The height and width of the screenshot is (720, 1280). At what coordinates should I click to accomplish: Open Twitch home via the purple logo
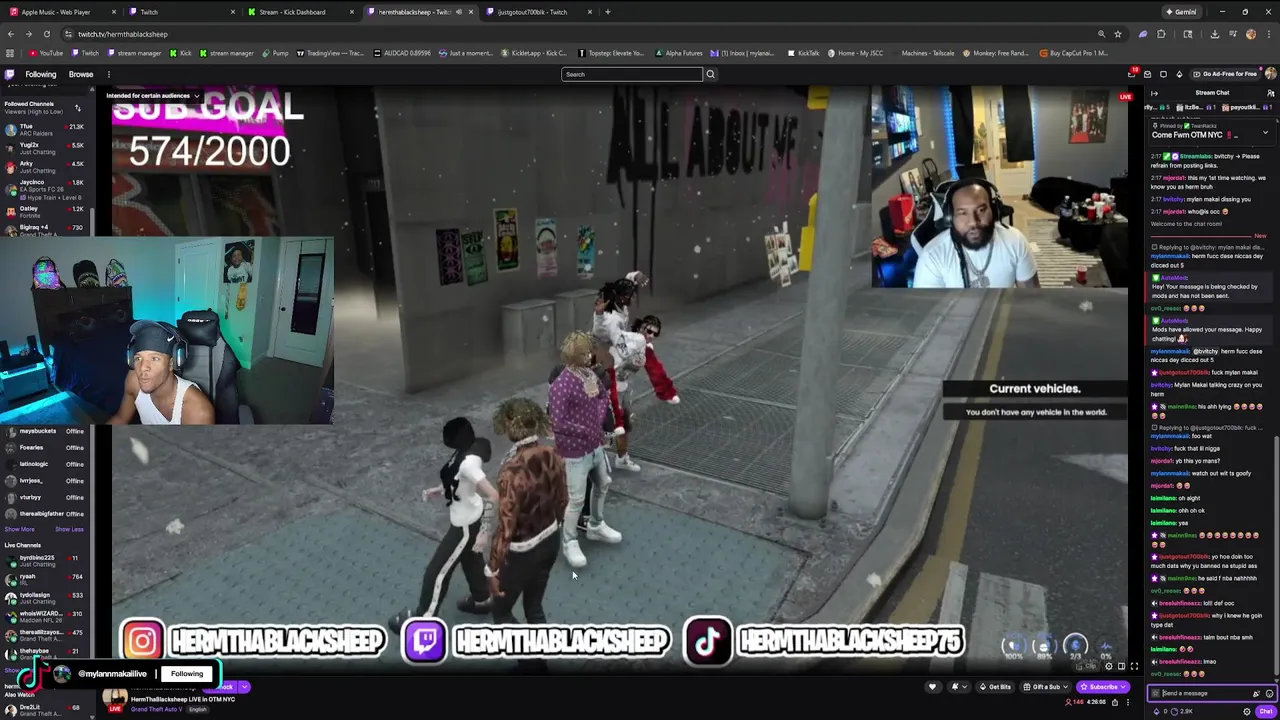[10, 74]
